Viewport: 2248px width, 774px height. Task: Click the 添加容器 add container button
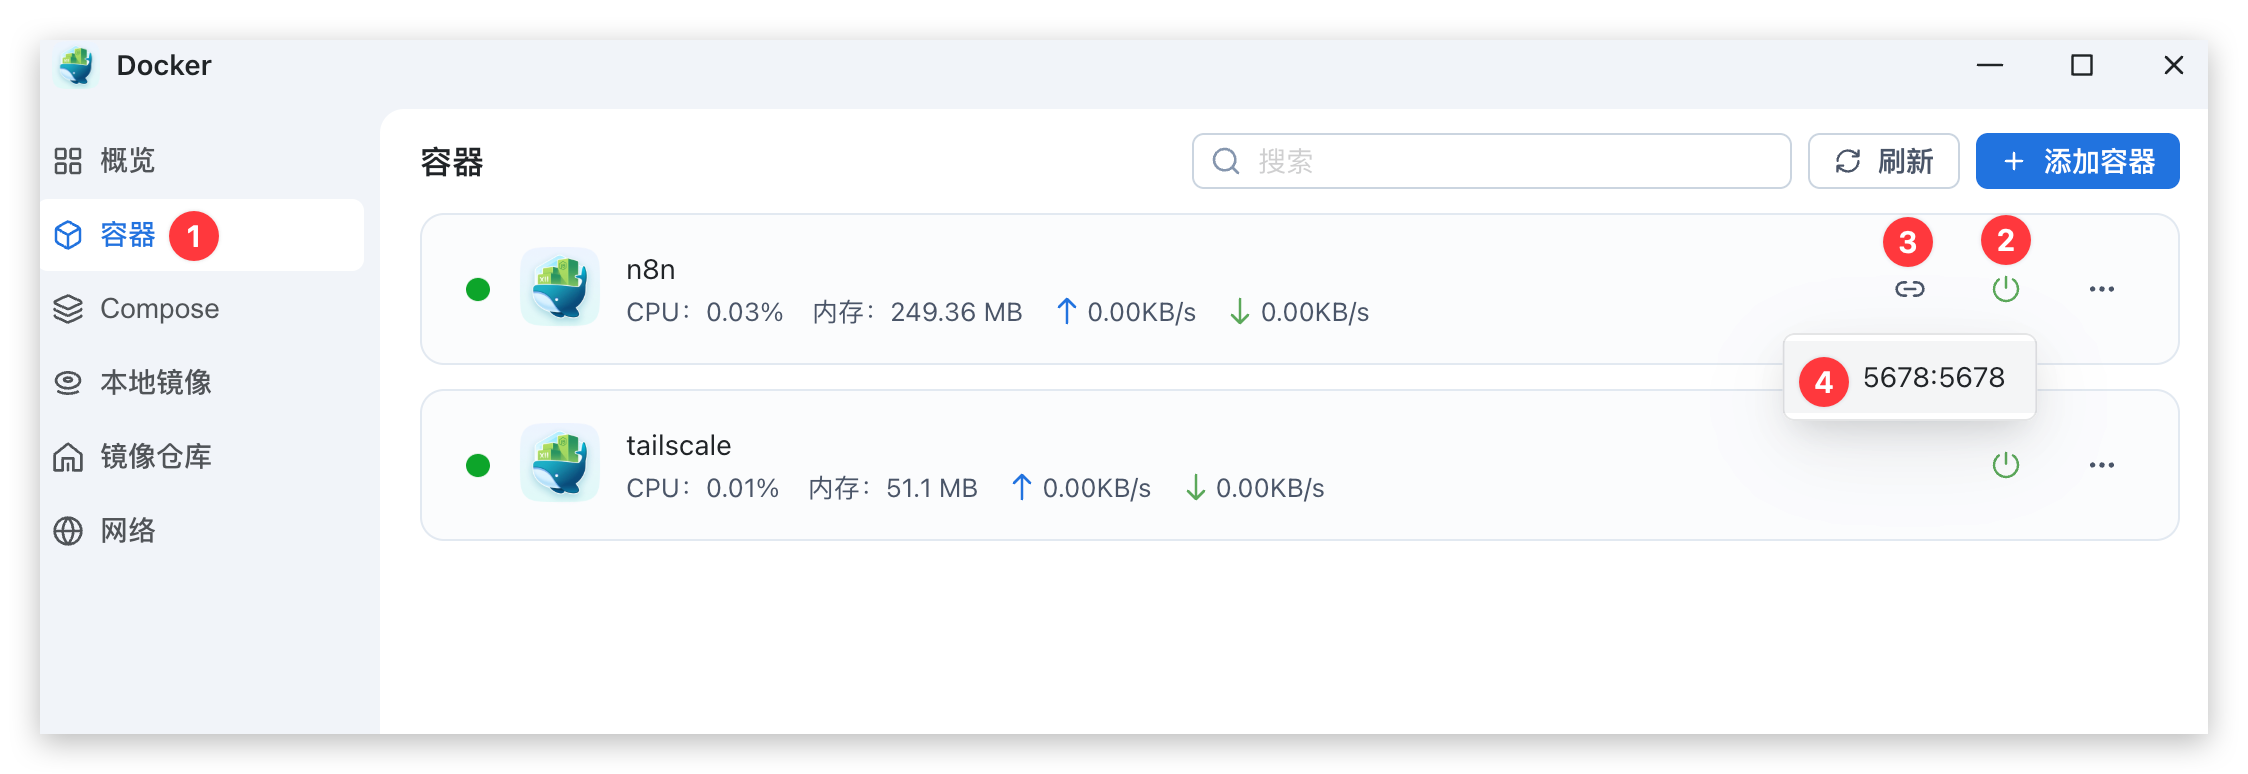coord(2077,161)
